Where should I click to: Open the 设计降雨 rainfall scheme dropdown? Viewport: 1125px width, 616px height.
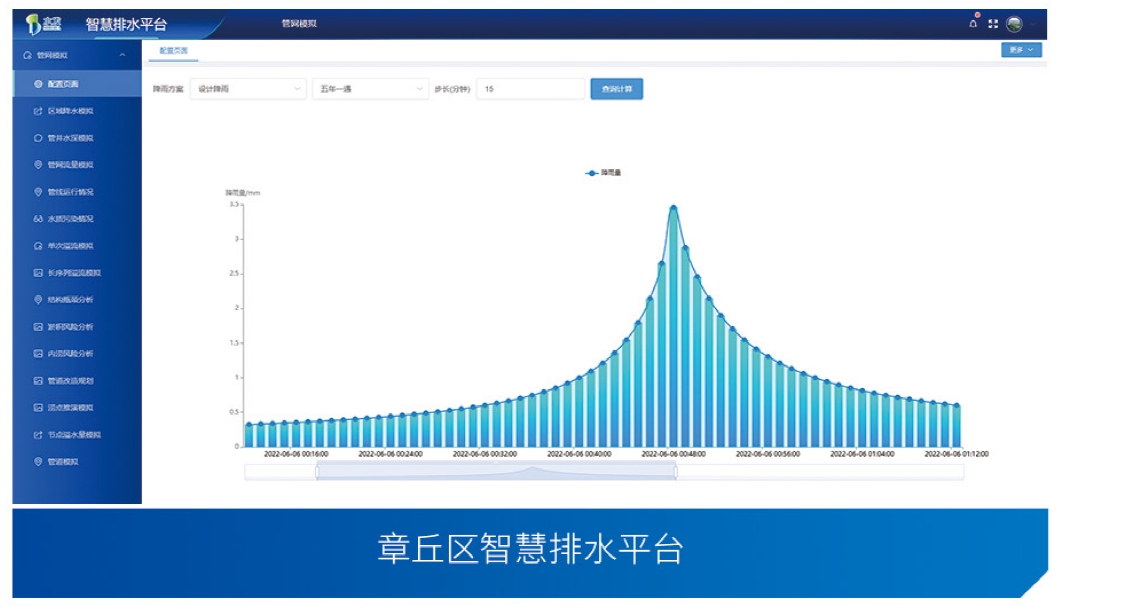tap(249, 89)
